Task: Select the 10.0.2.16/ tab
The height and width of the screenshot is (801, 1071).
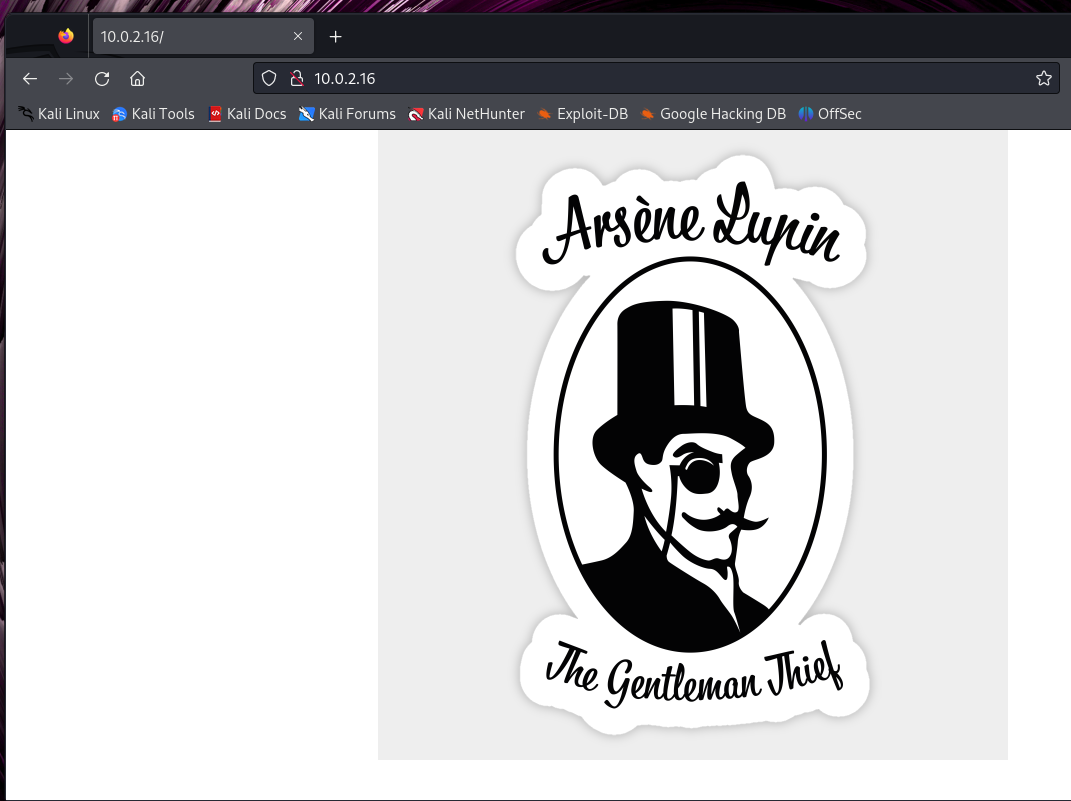Action: (204, 36)
